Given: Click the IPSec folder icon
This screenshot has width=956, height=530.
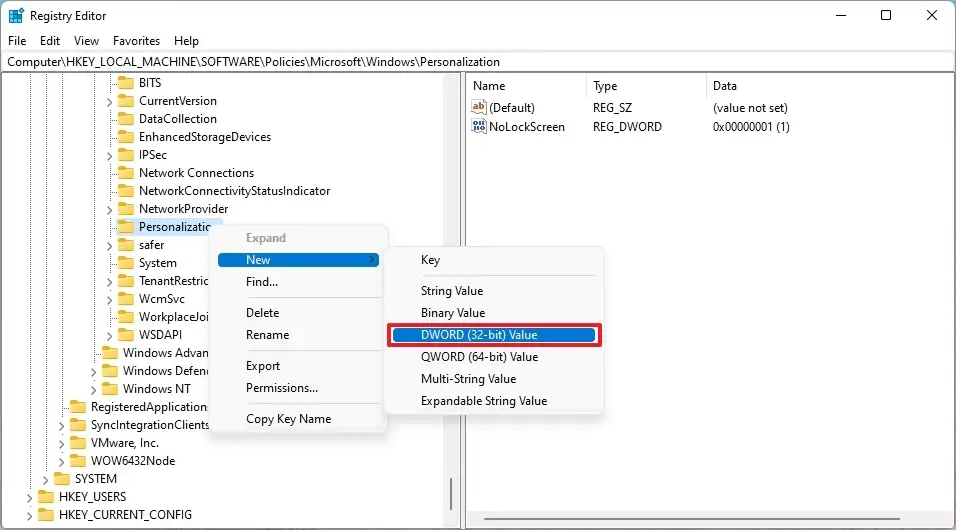Looking at the screenshot, I should tap(126, 154).
